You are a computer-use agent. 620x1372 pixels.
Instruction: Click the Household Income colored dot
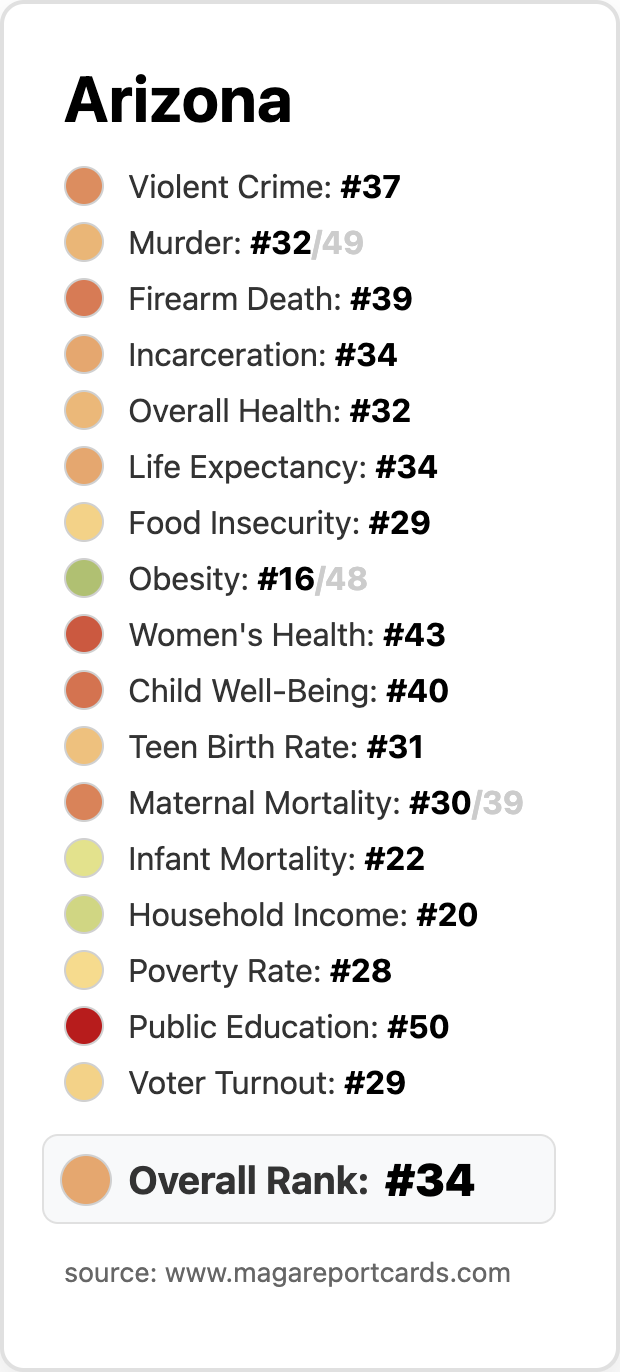[x=85, y=915]
